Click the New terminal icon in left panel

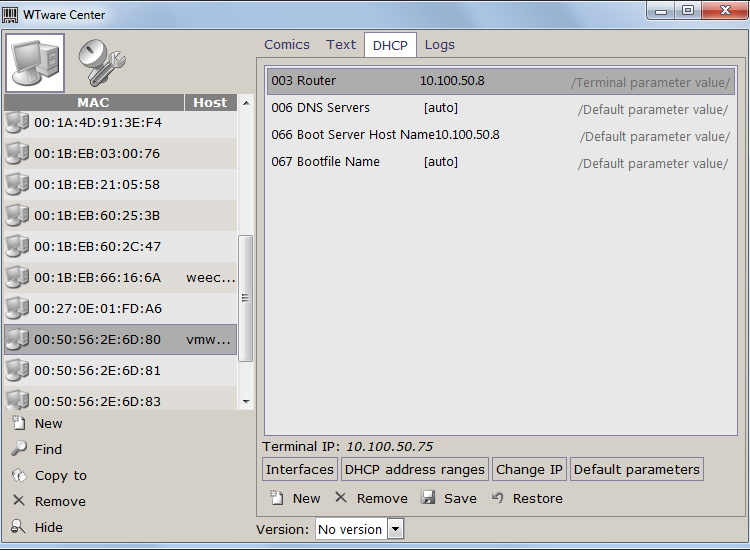point(18,423)
